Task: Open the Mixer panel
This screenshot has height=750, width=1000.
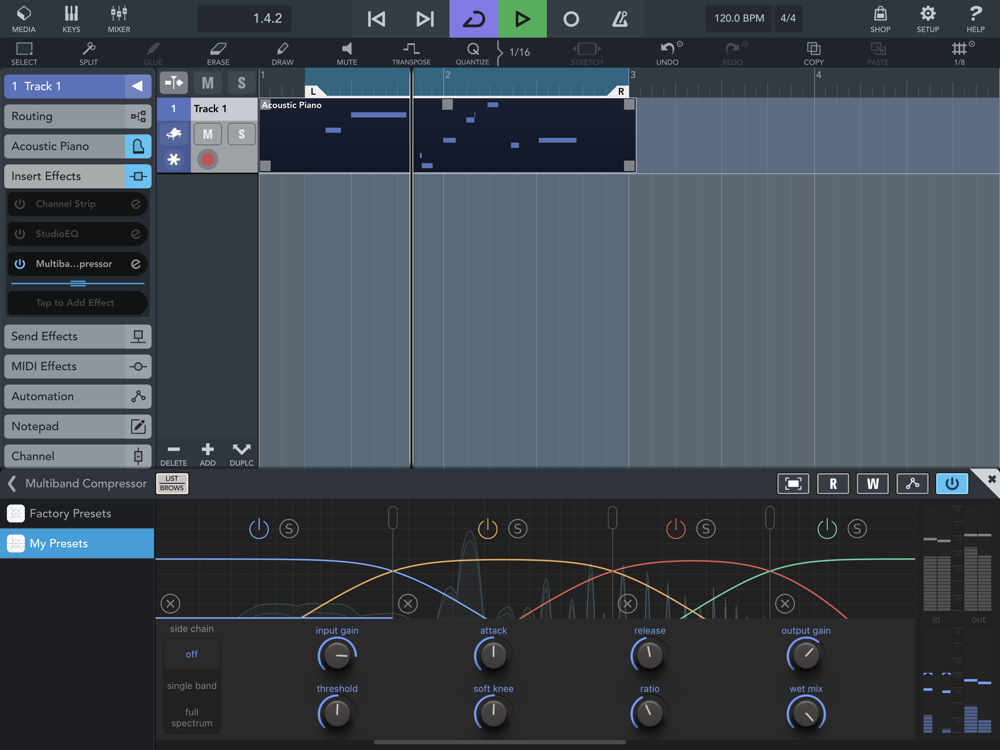Action: pos(119,18)
